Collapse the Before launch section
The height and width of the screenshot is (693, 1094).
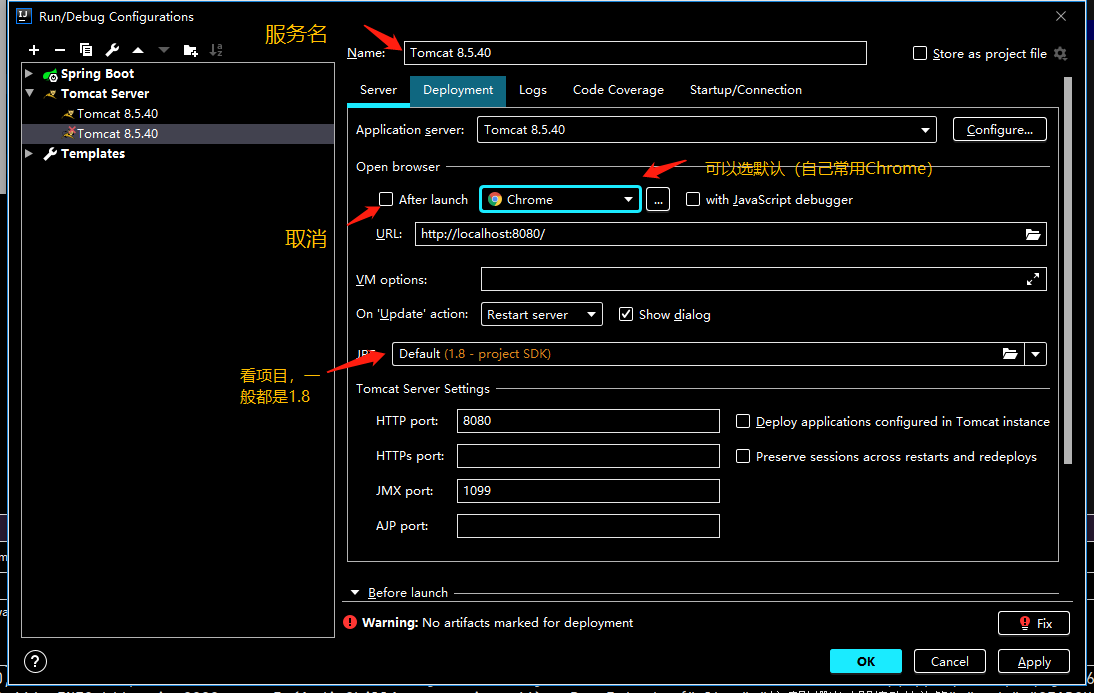[x=355, y=593]
